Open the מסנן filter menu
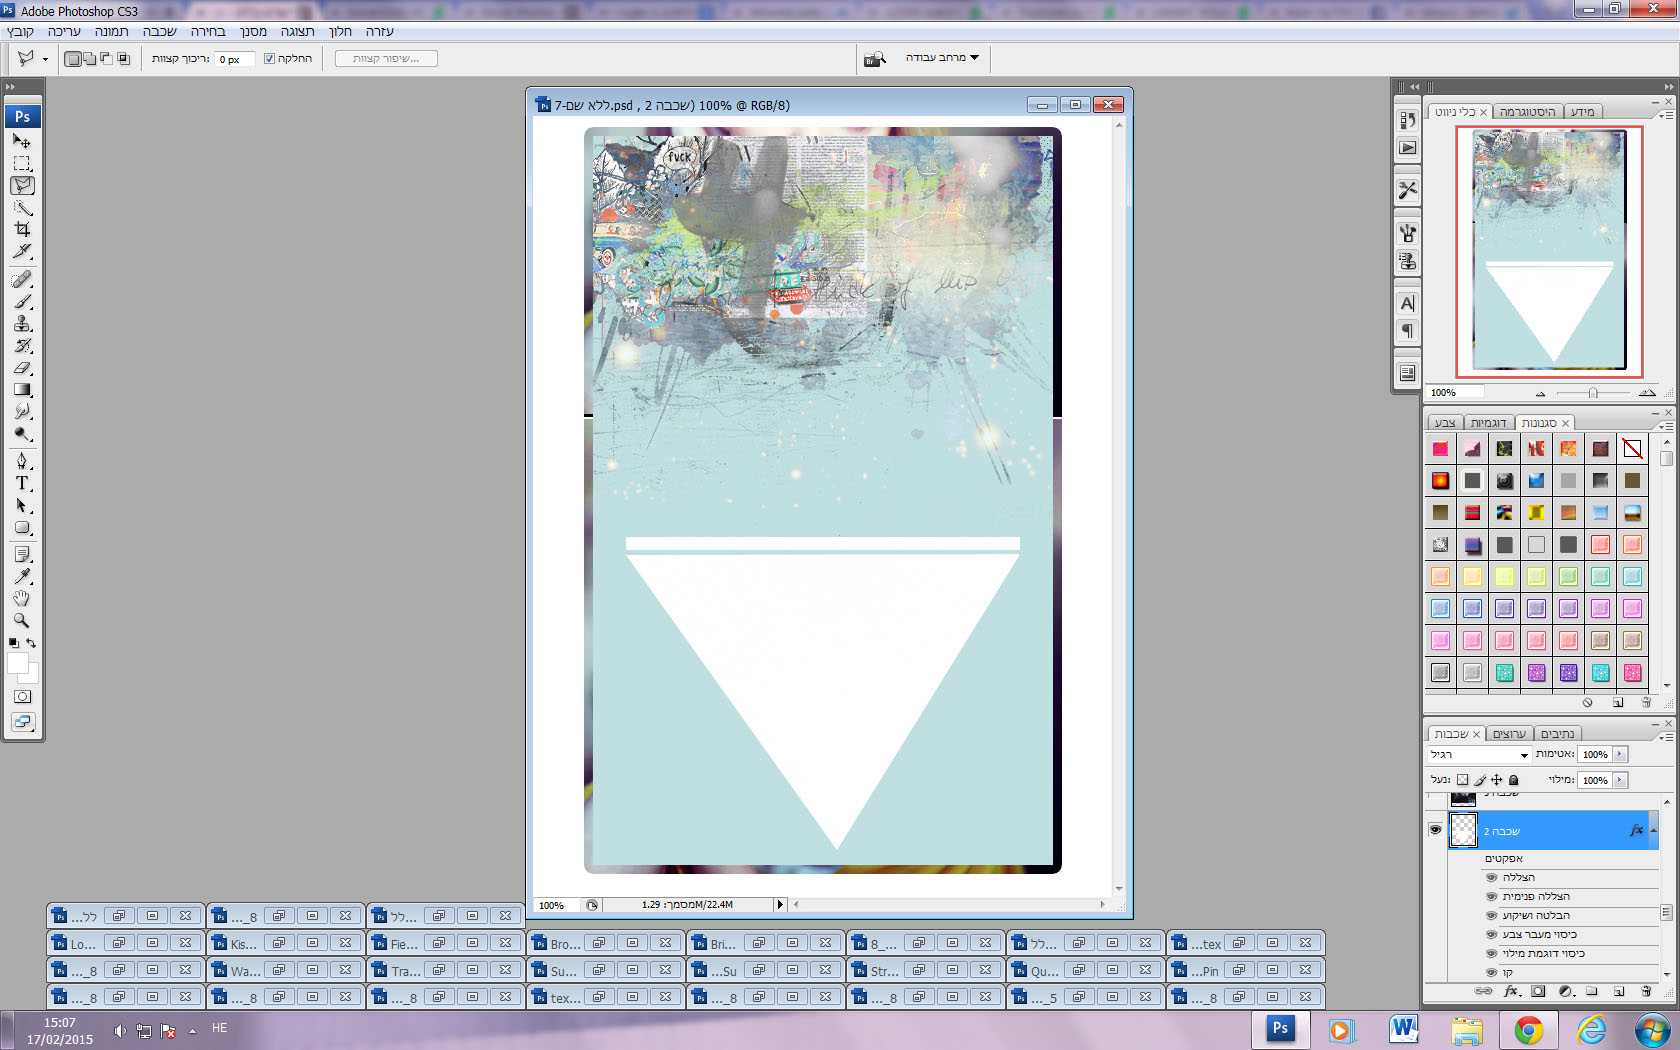Image resolution: width=1680 pixels, height=1050 pixels. click(x=253, y=32)
